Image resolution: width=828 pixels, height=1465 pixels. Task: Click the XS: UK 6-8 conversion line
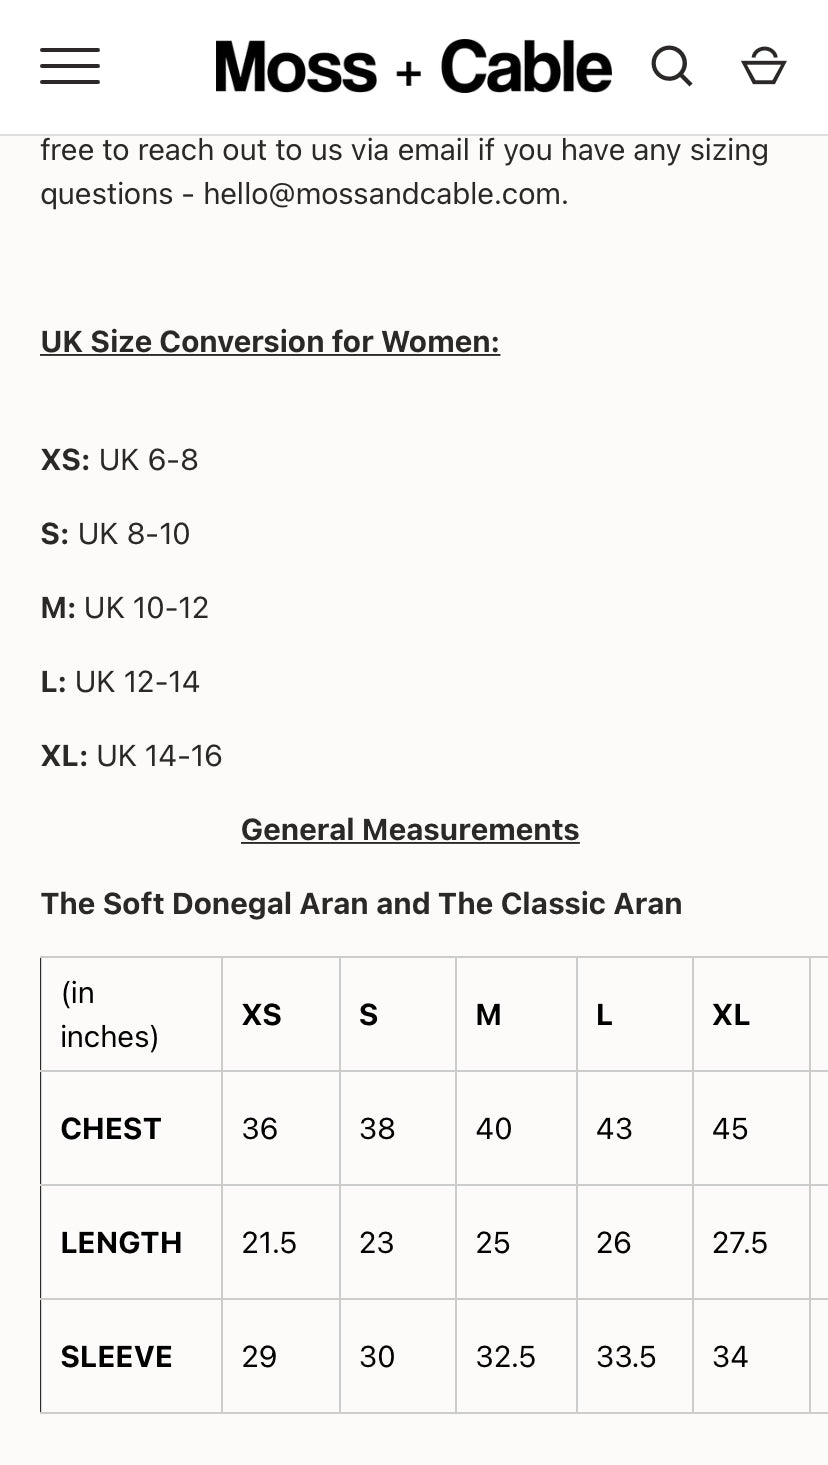click(x=120, y=460)
